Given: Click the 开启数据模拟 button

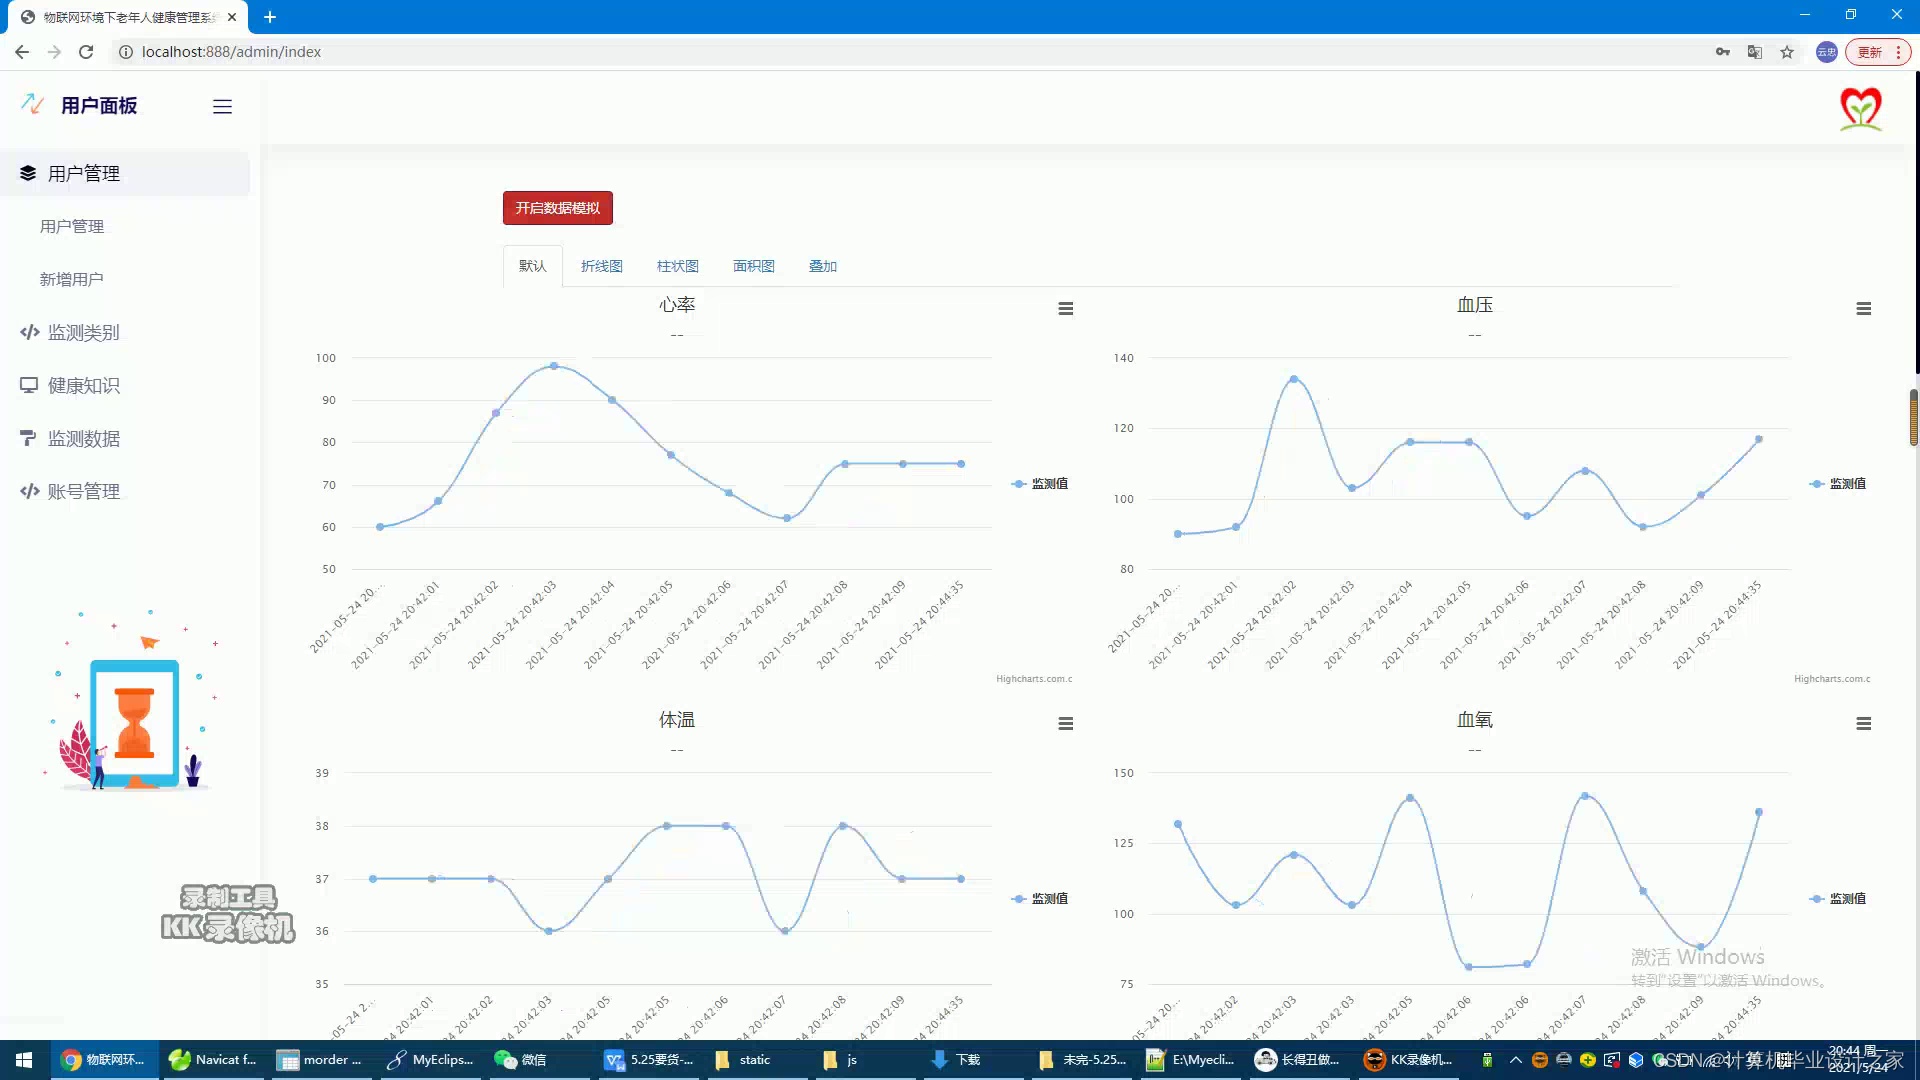Looking at the screenshot, I should coord(557,208).
